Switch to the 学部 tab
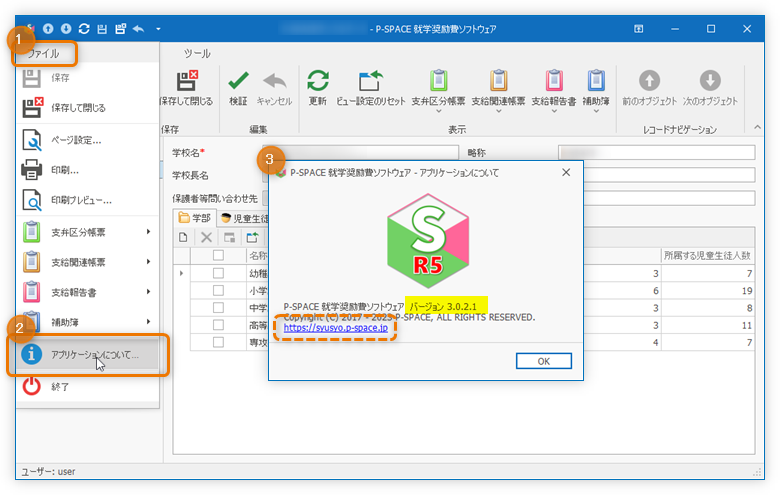The image size is (780, 495). point(195,218)
